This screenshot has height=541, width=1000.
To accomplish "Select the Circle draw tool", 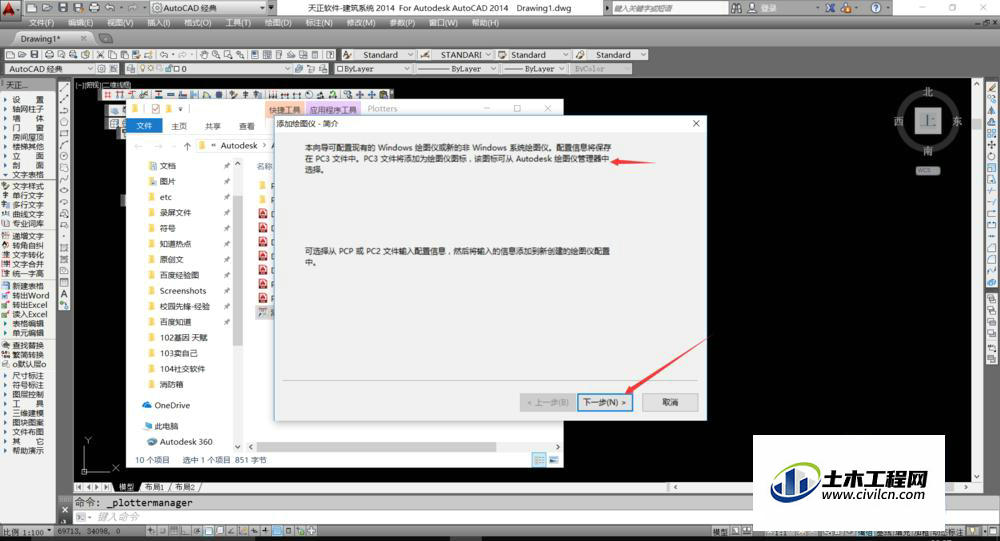I will (64, 156).
